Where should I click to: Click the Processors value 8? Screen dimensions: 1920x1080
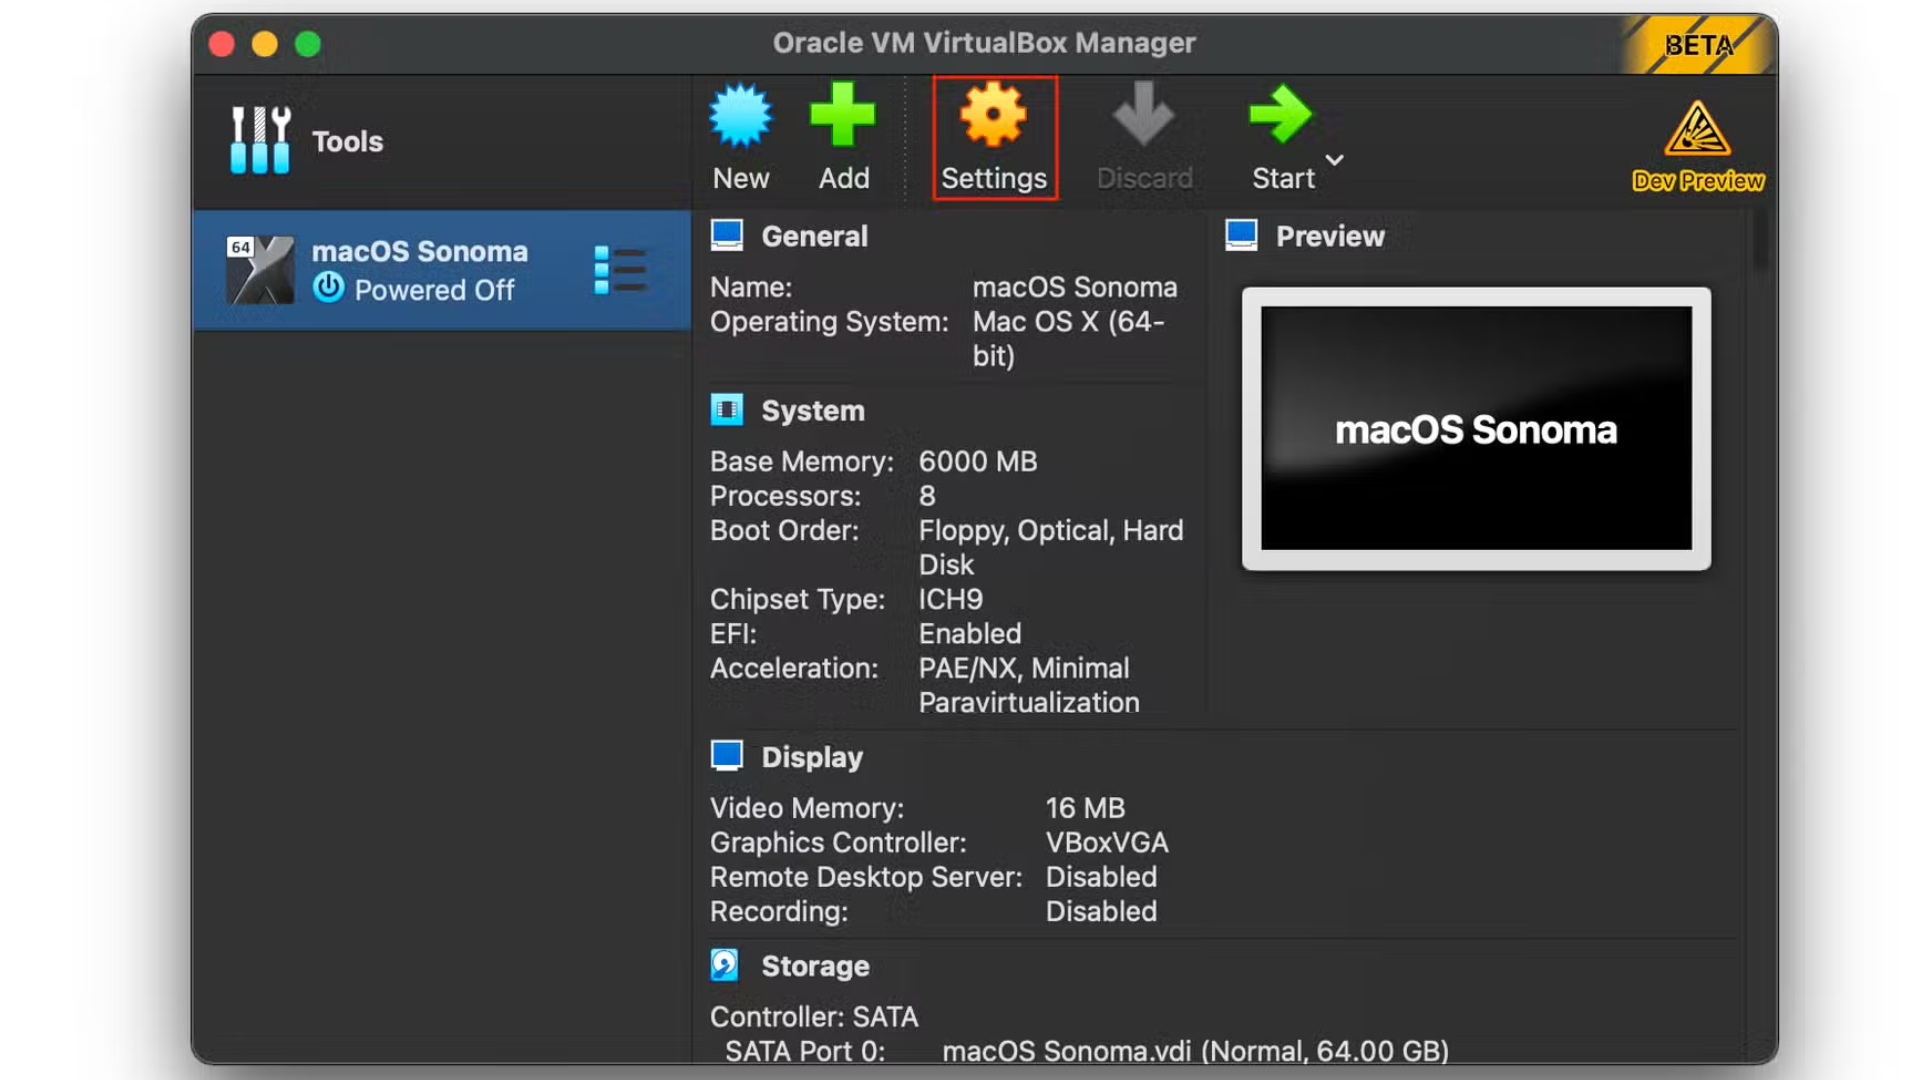click(927, 496)
